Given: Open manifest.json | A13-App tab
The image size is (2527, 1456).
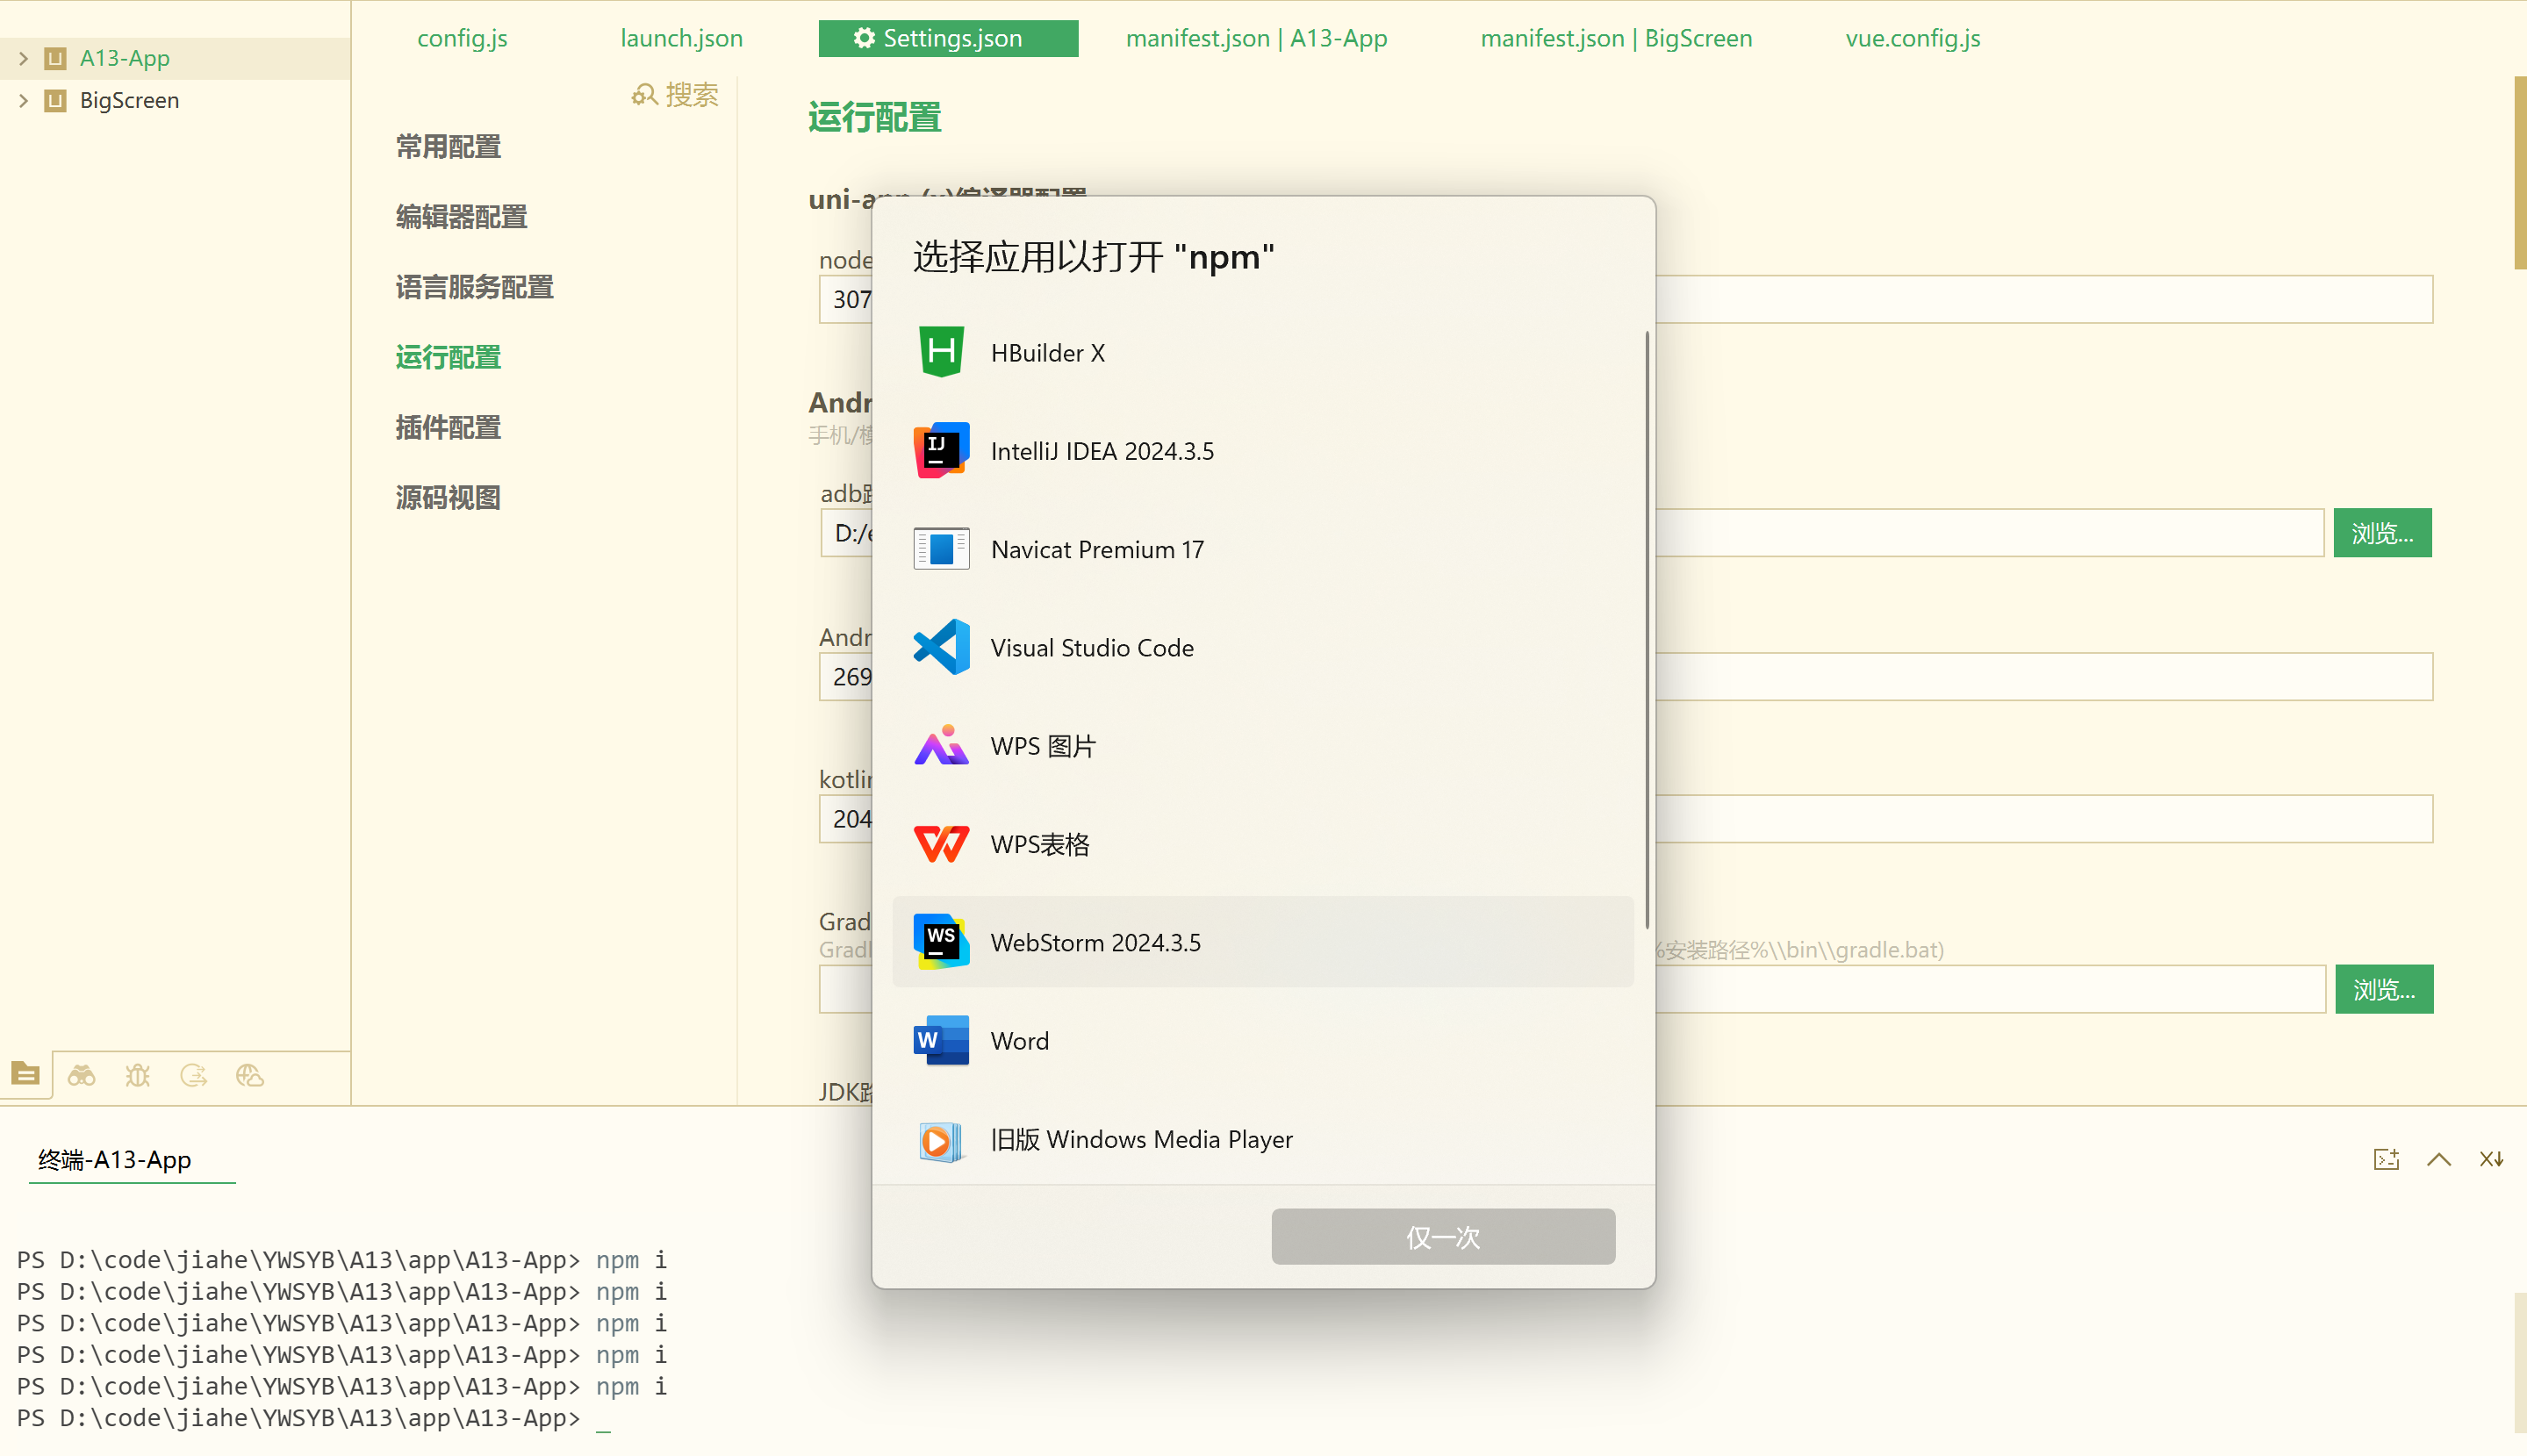Looking at the screenshot, I should pos(1256,38).
